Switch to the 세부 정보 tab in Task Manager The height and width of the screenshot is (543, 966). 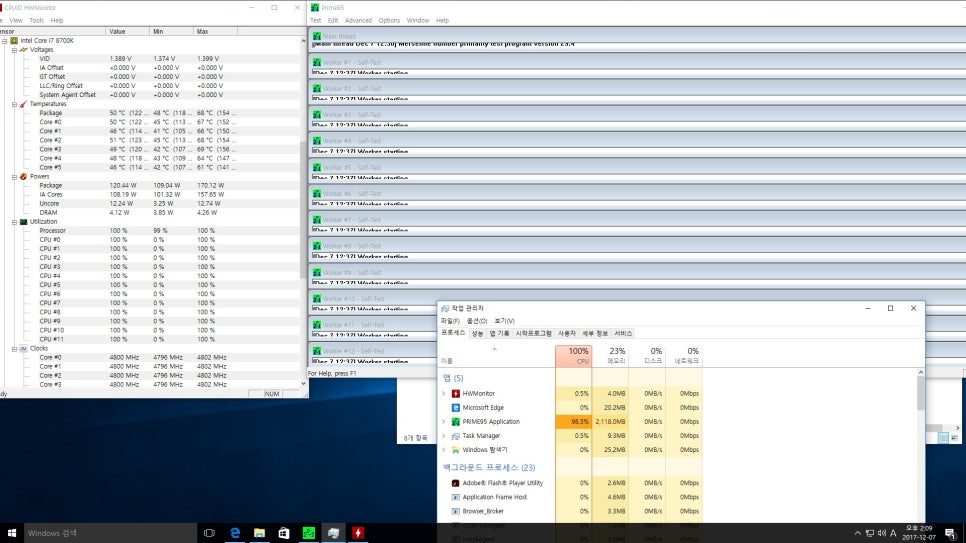(595, 333)
